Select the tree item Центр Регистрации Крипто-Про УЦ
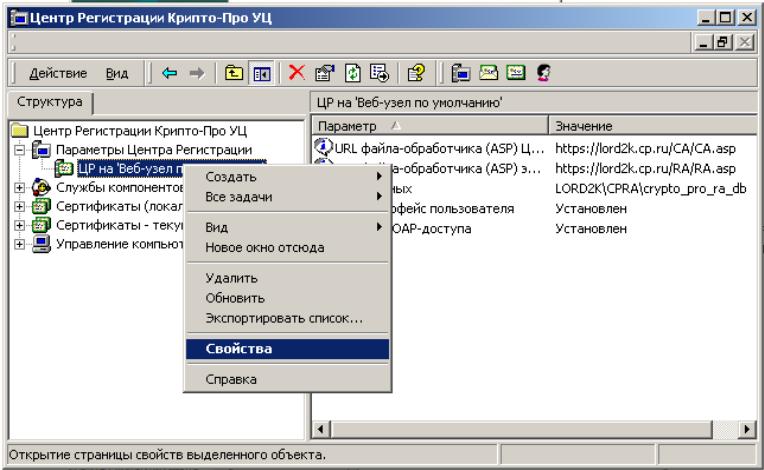This screenshot has height=470, width=764. click(140, 131)
